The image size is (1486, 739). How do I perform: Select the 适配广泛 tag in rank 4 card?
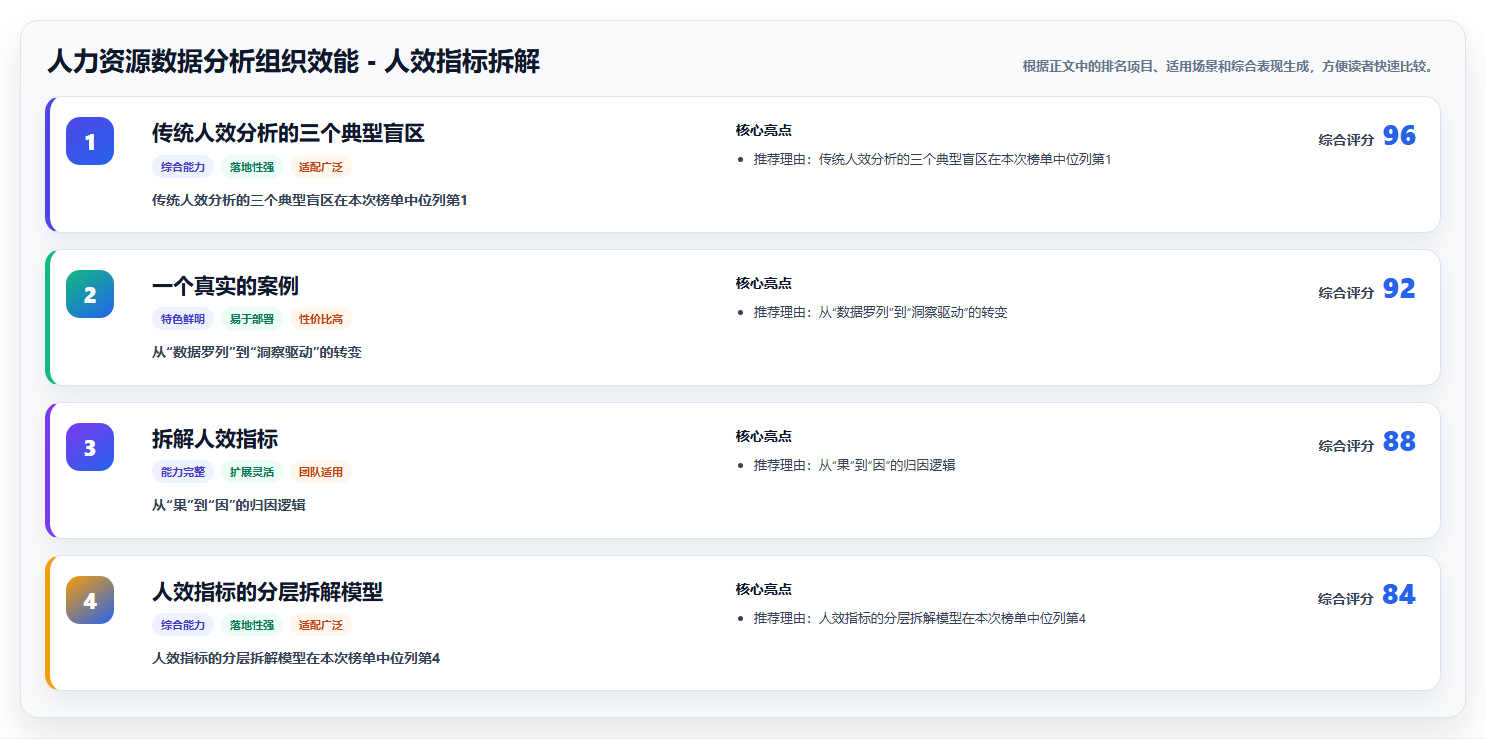(x=321, y=626)
